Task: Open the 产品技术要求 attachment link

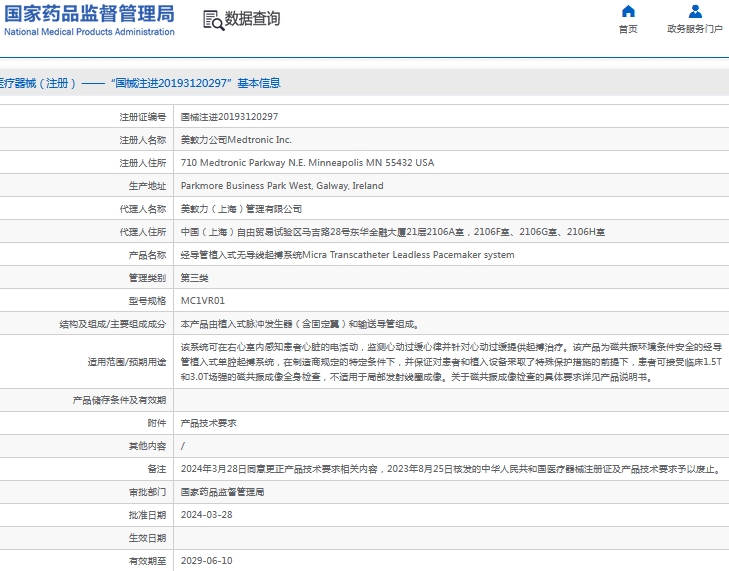Action: click(208, 423)
